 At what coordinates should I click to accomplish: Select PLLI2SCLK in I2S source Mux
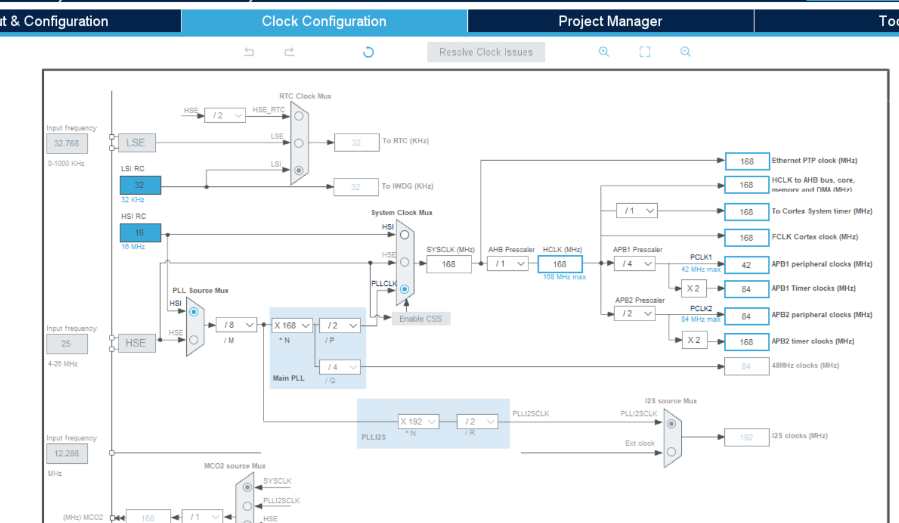point(671,424)
